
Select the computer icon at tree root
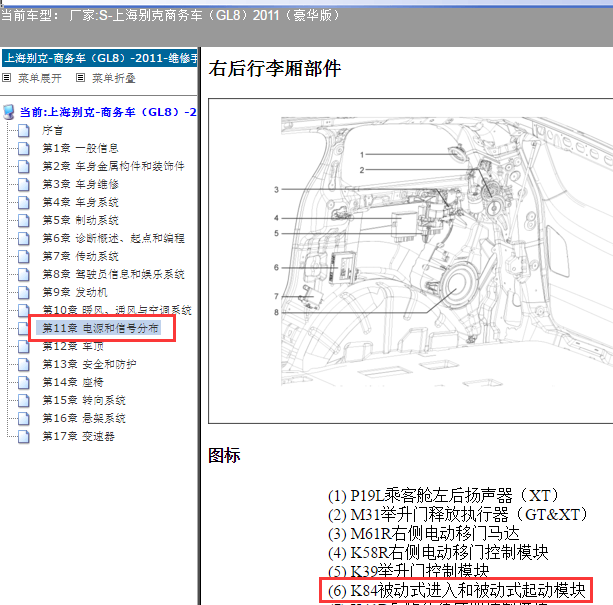[x=9, y=112]
